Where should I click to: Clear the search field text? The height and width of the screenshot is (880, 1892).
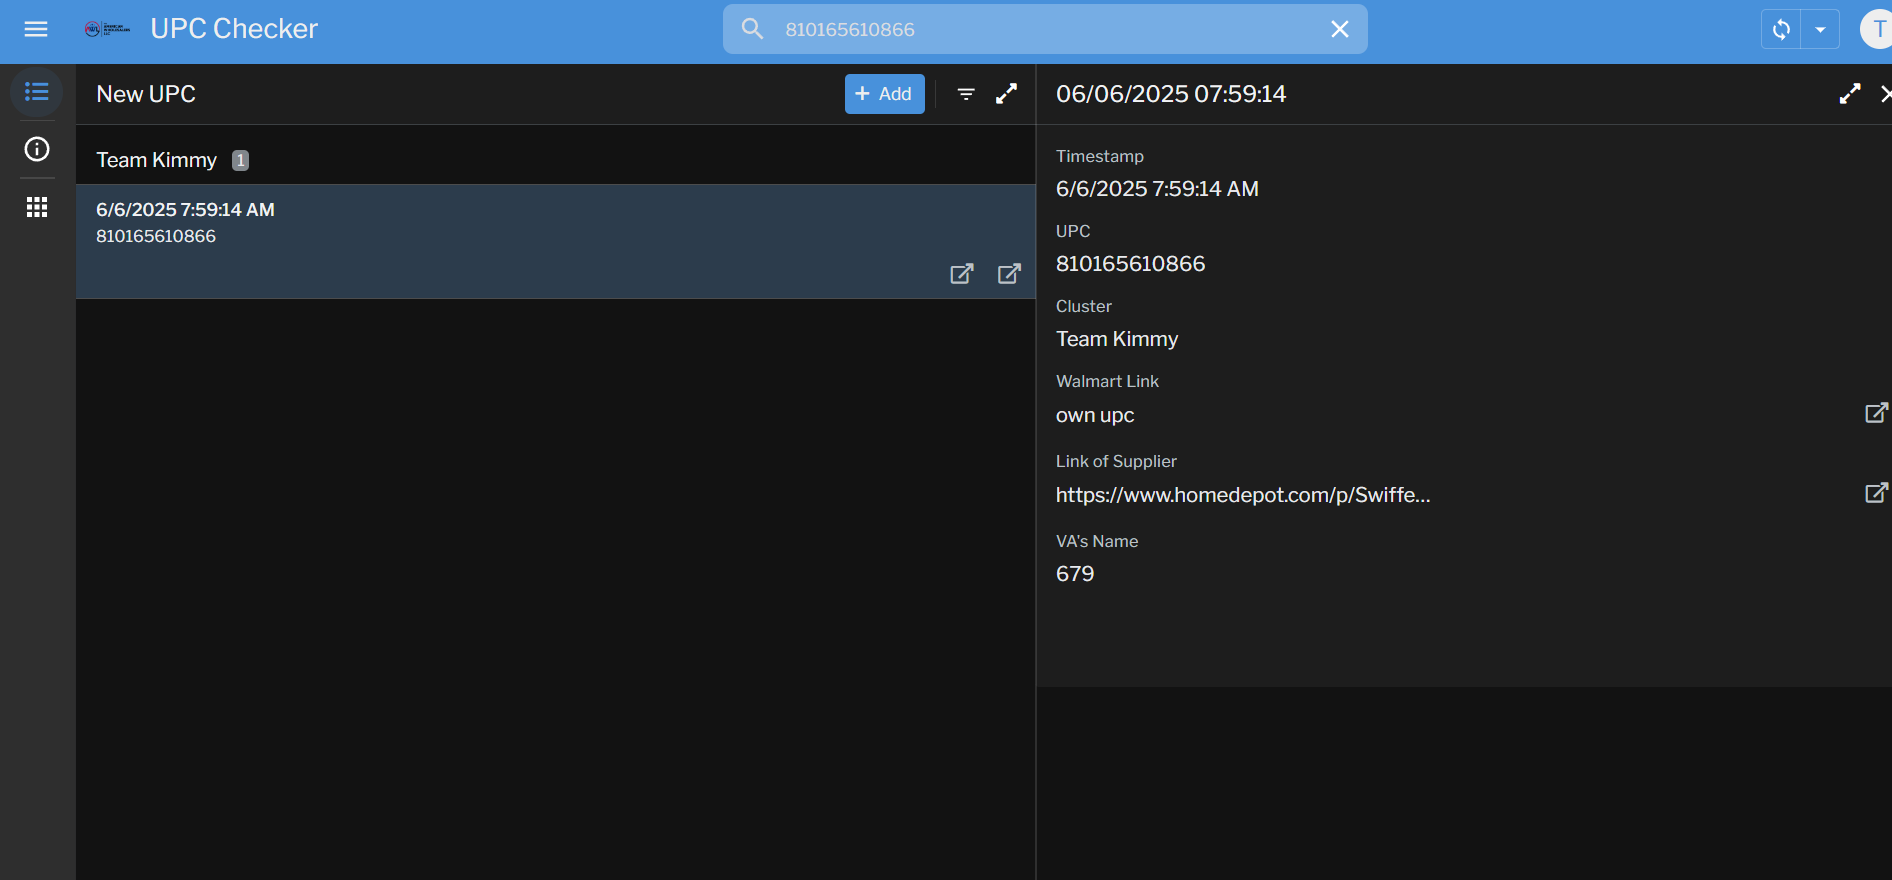click(x=1339, y=29)
